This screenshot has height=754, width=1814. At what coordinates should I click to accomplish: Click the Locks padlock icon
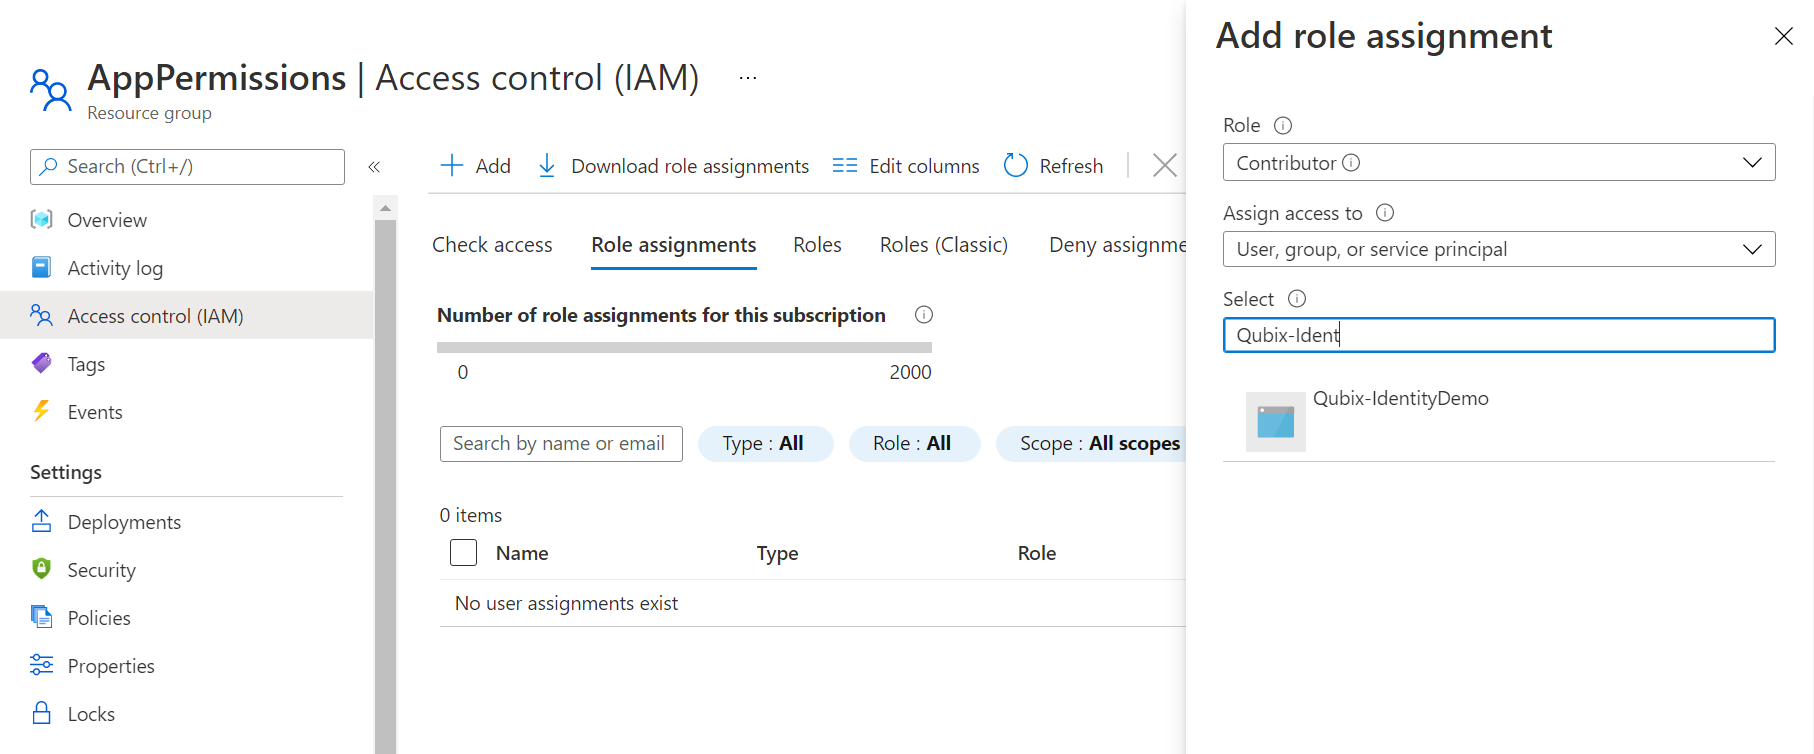pyautogui.click(x=42, y=713)
